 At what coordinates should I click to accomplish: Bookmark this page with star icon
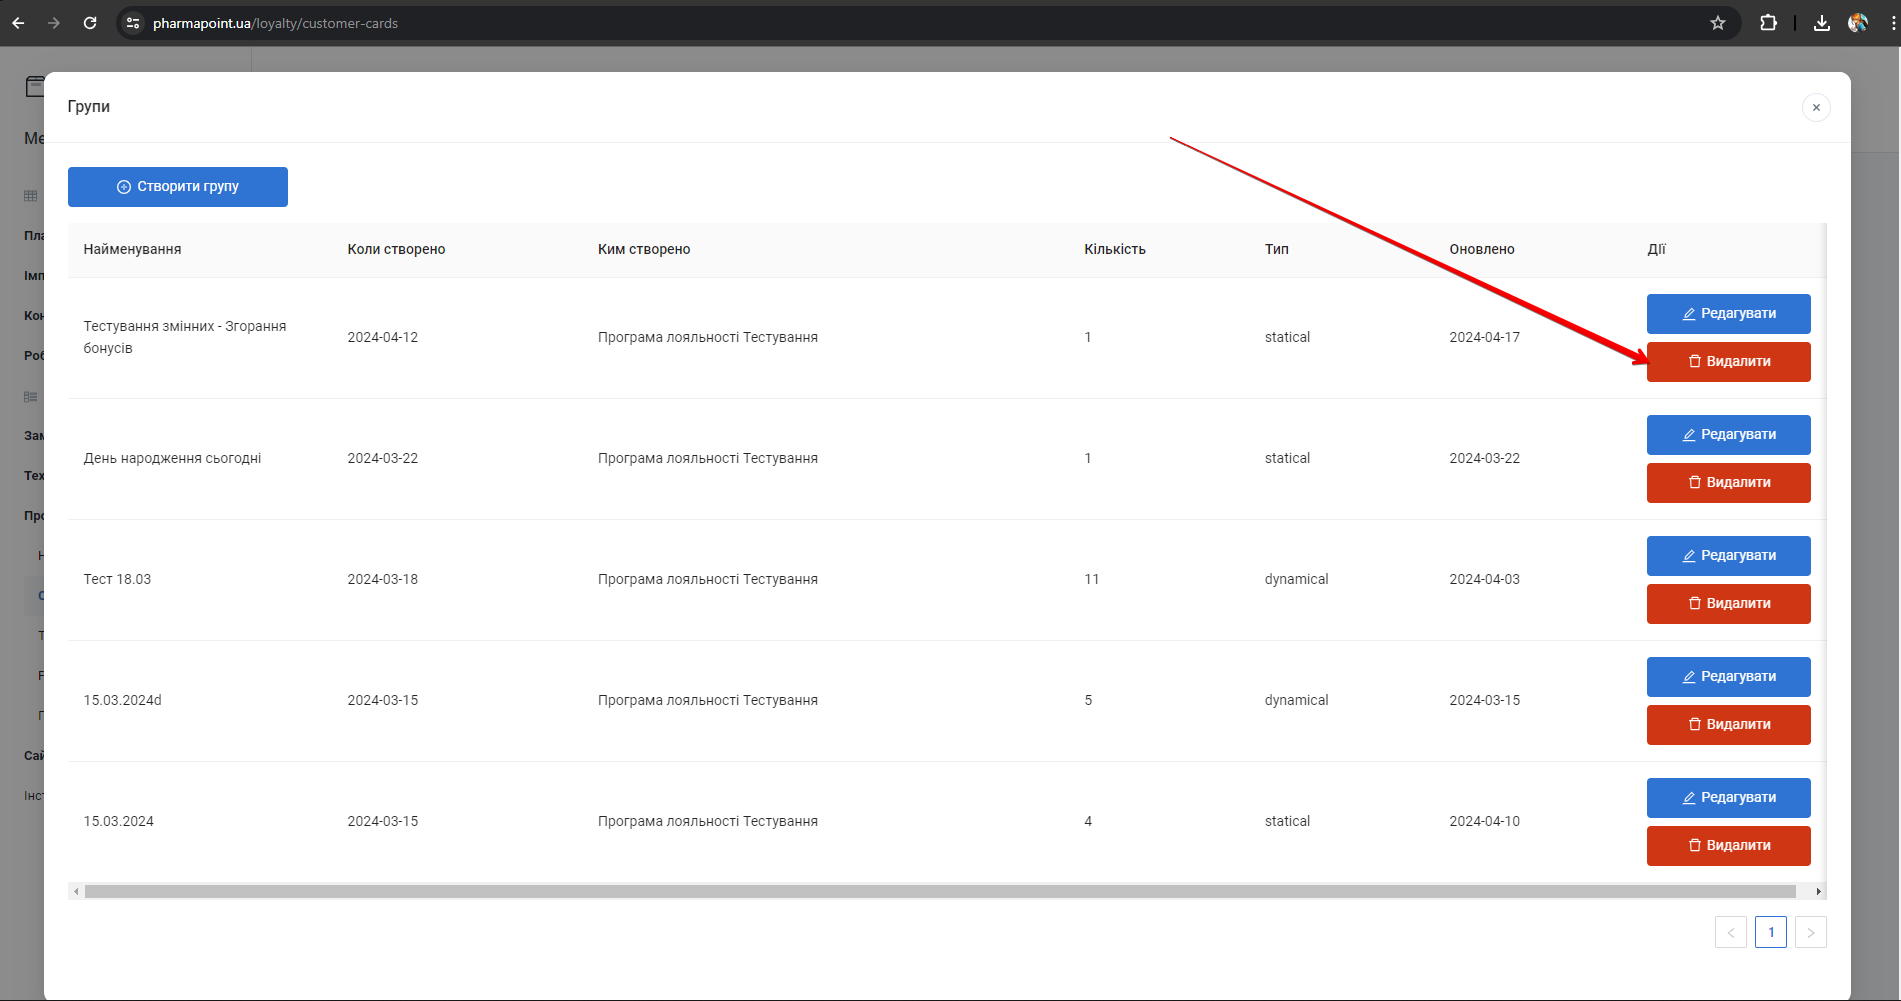1718,23
